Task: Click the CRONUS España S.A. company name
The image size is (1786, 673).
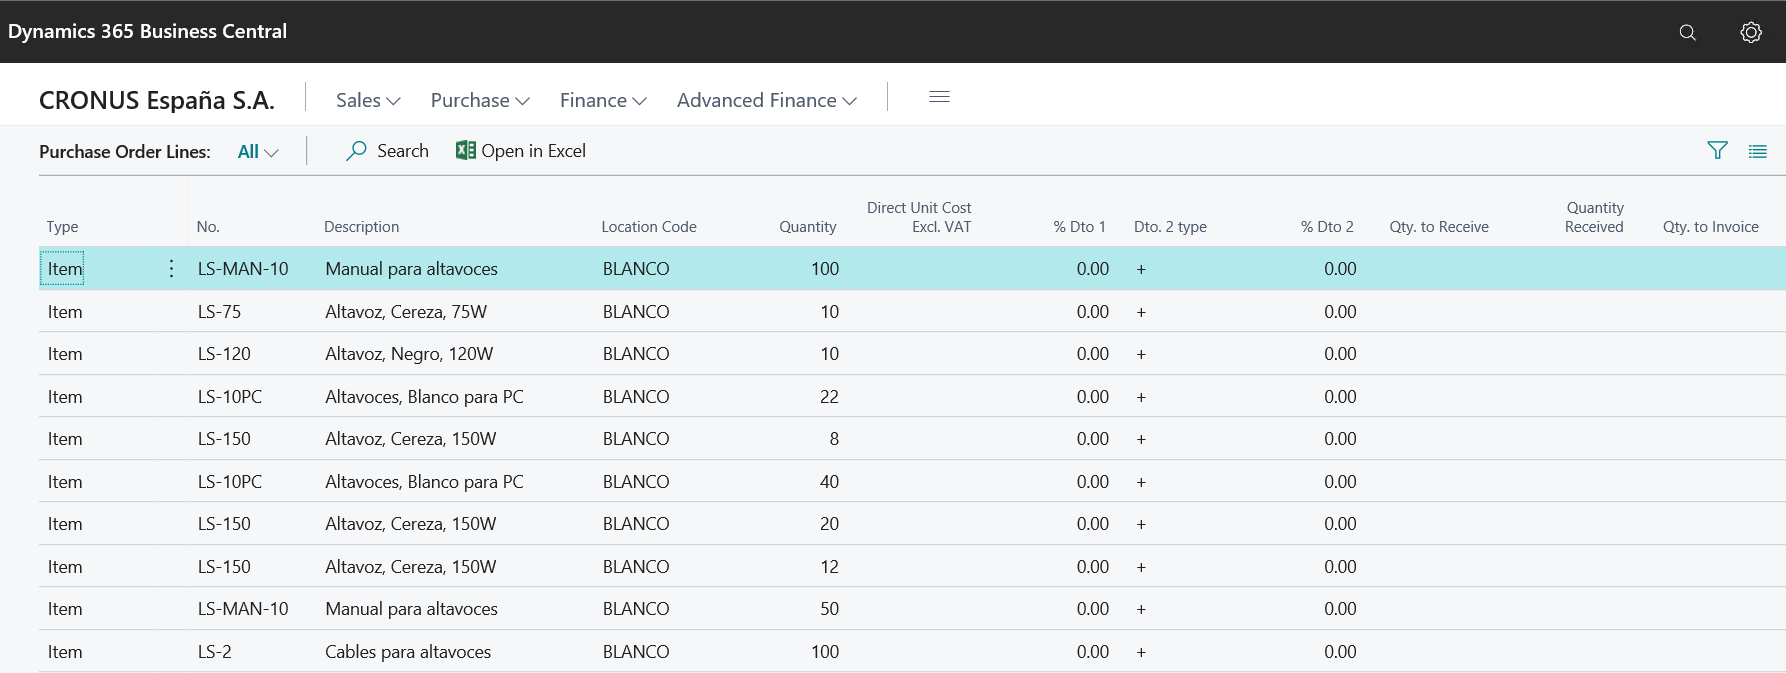Action: click(x=157, y=100)
